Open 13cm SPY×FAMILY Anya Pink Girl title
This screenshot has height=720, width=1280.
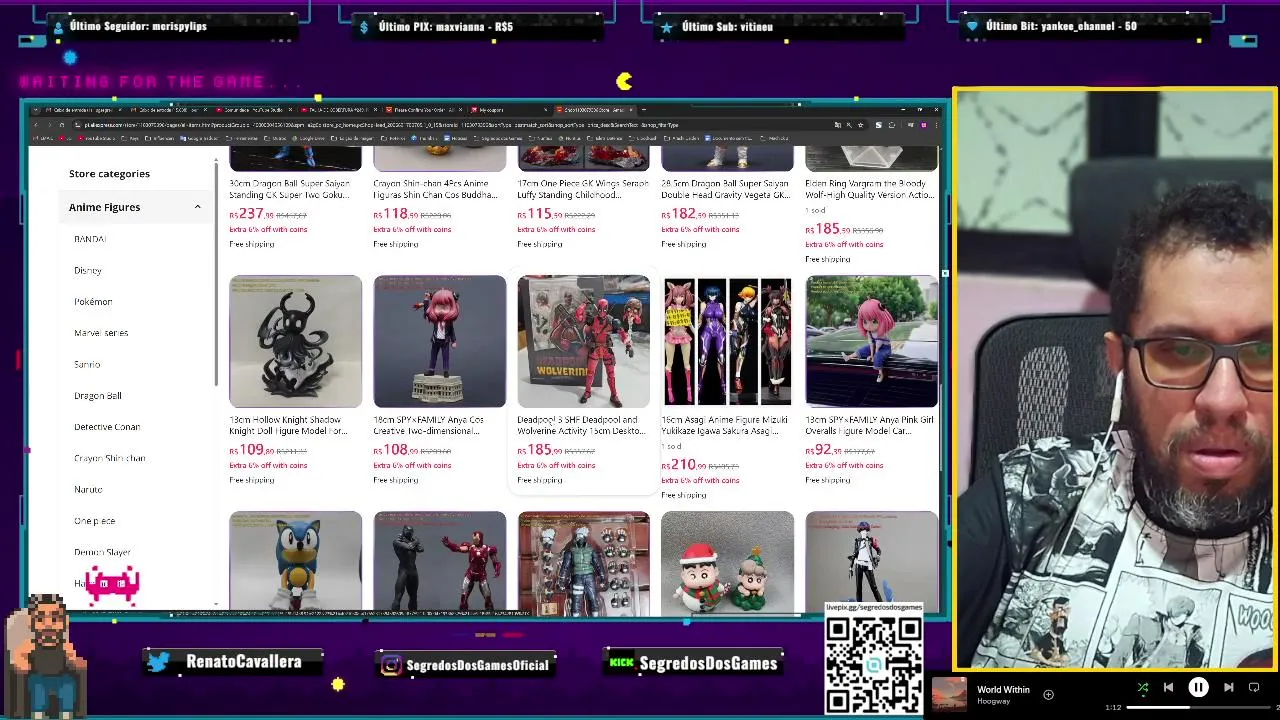(869, 425)
